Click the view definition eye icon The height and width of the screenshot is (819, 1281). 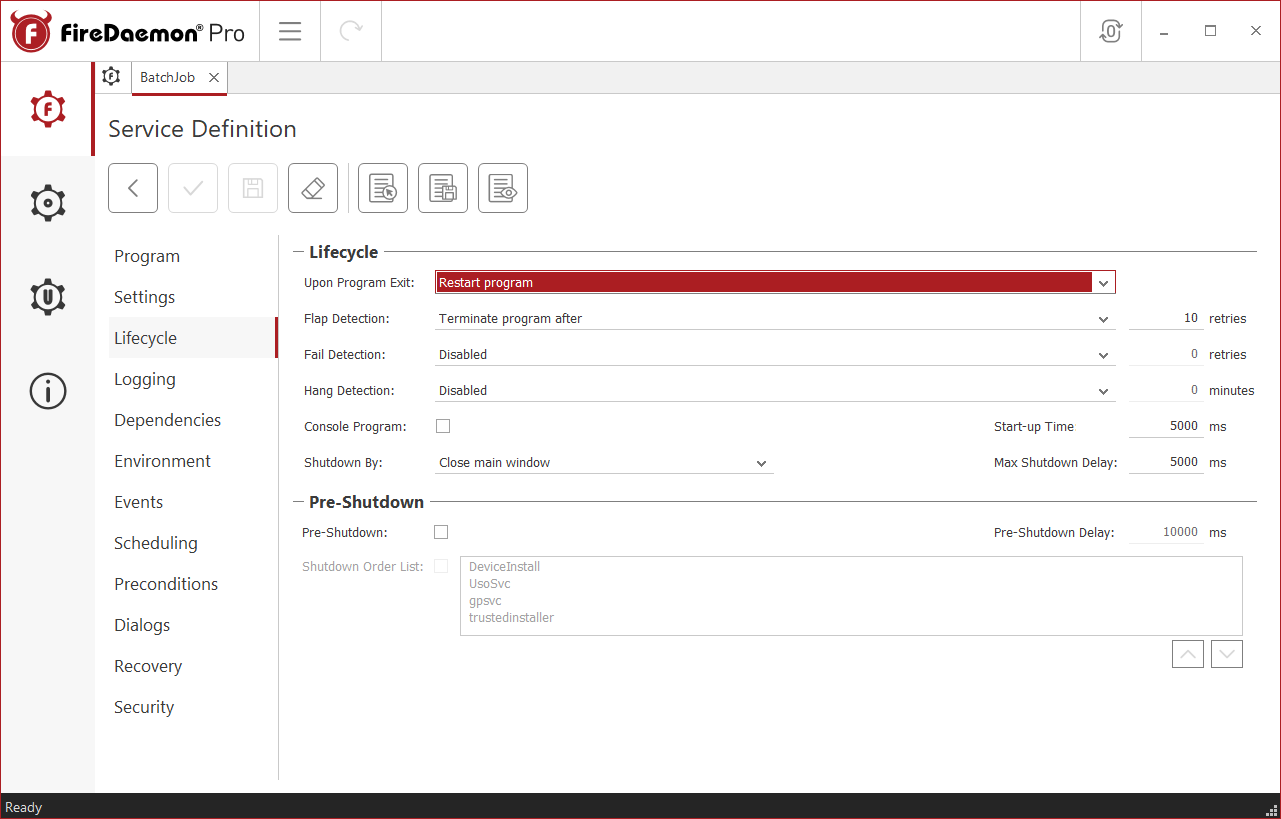pyautogui.click(x=503, y=188)
